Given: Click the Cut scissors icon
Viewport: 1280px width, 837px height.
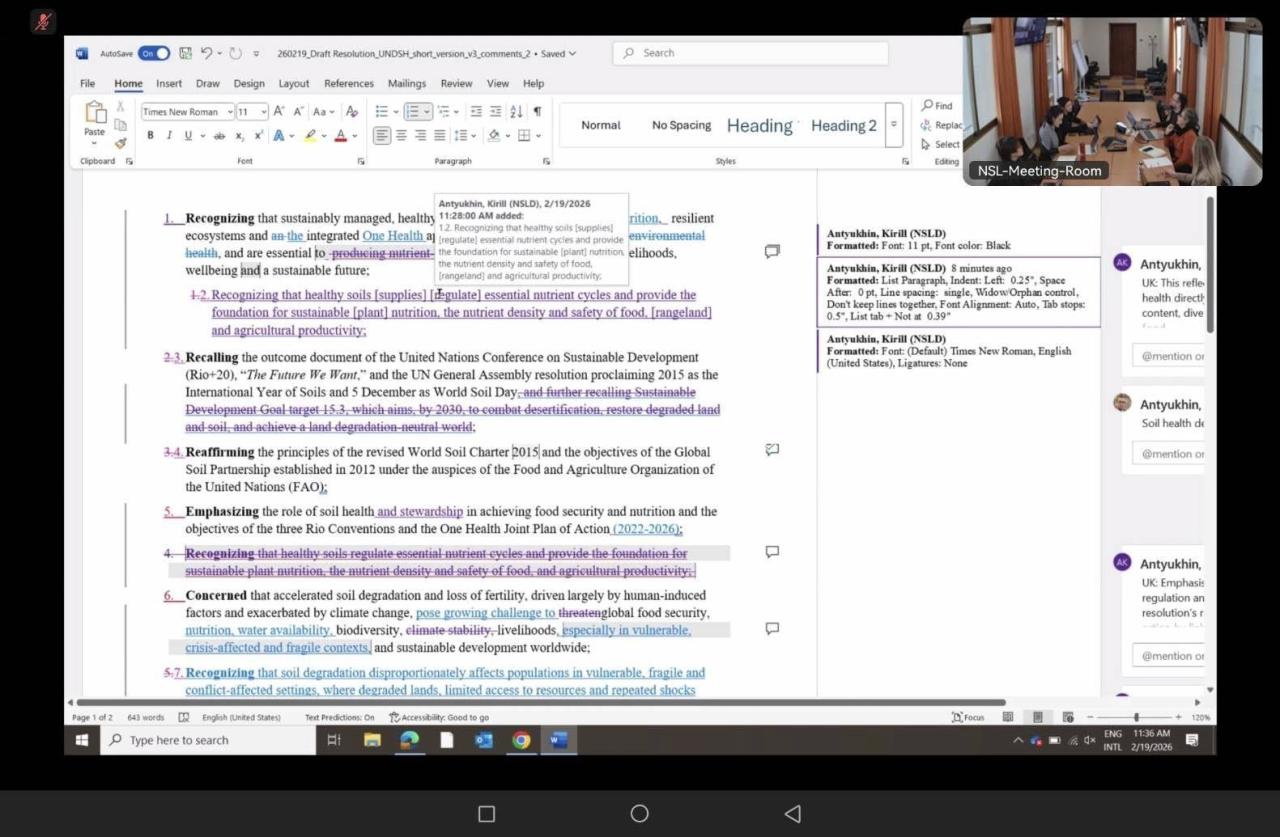Looking at the screenshot, I should coord(120,106).
